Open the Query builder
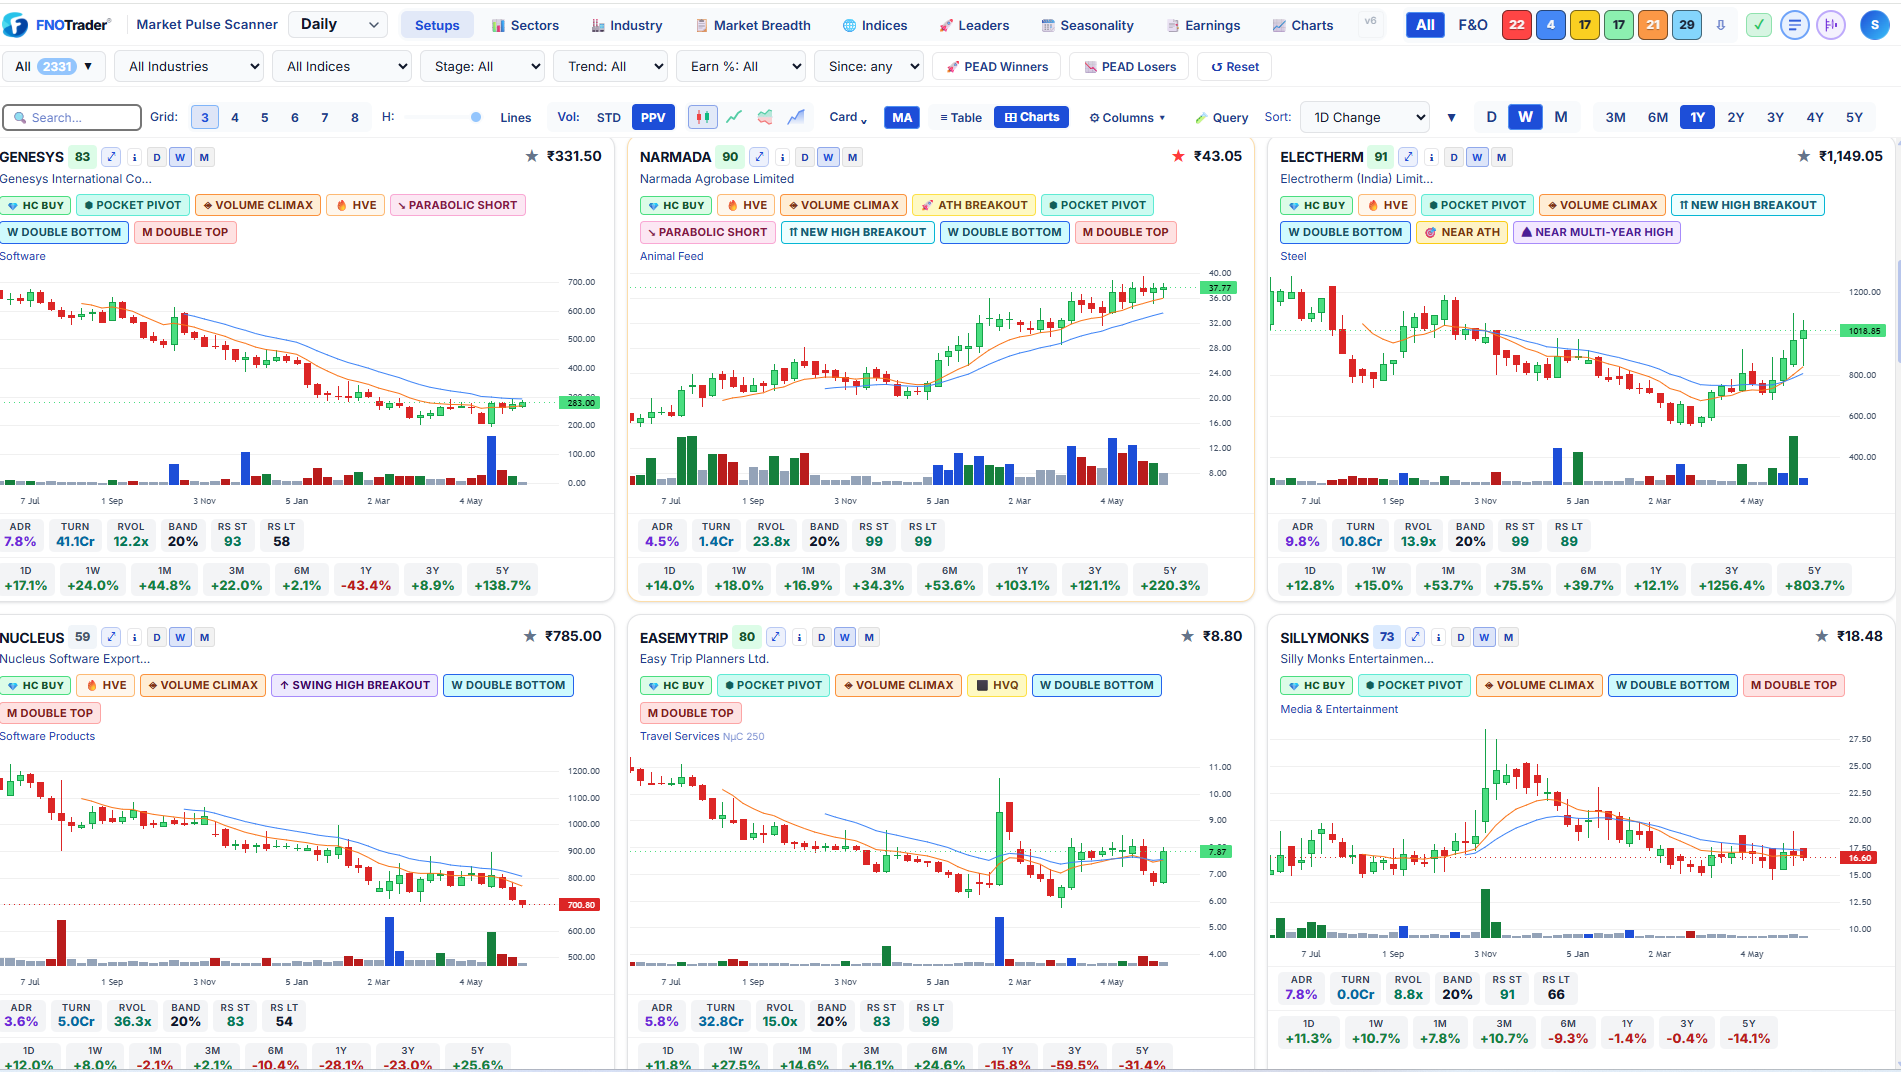The width and height of the screenshot is (1901, 1072). pos(1221,117)
